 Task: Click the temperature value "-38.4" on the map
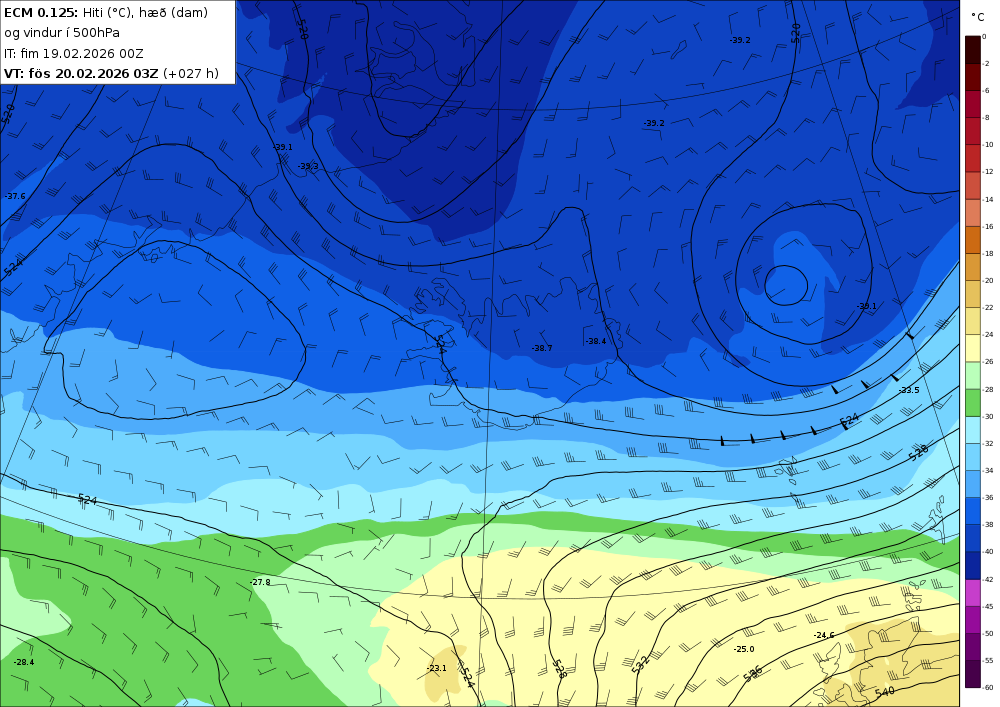(x=596, y=341)
